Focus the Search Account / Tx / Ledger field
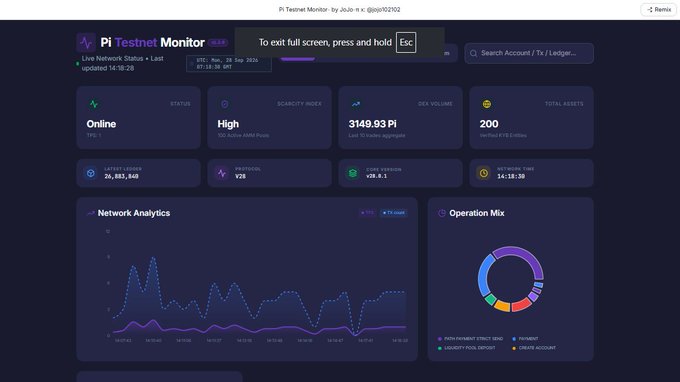The height and width of the screenshot is (382, 680). coord(529,53)
